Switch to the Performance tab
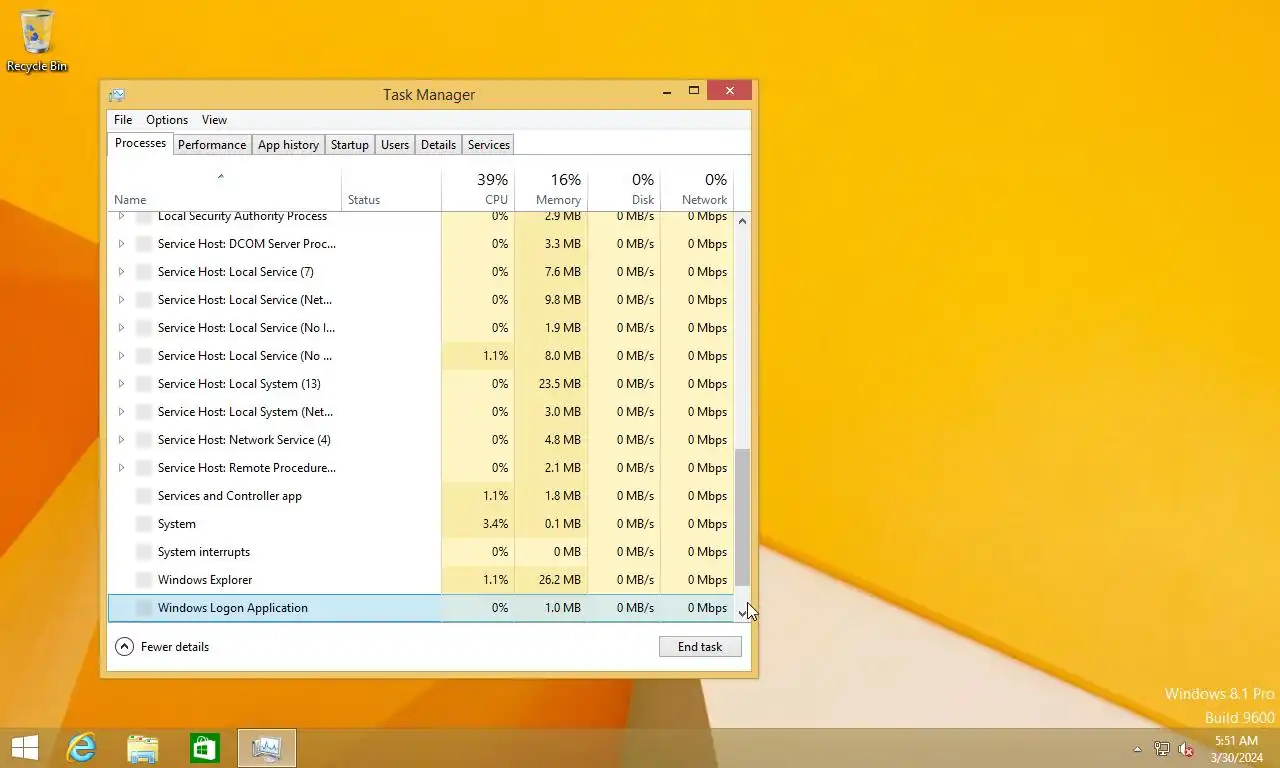Image resolution: width=1280 pixels, height=768 pixels. coord(212,145)
